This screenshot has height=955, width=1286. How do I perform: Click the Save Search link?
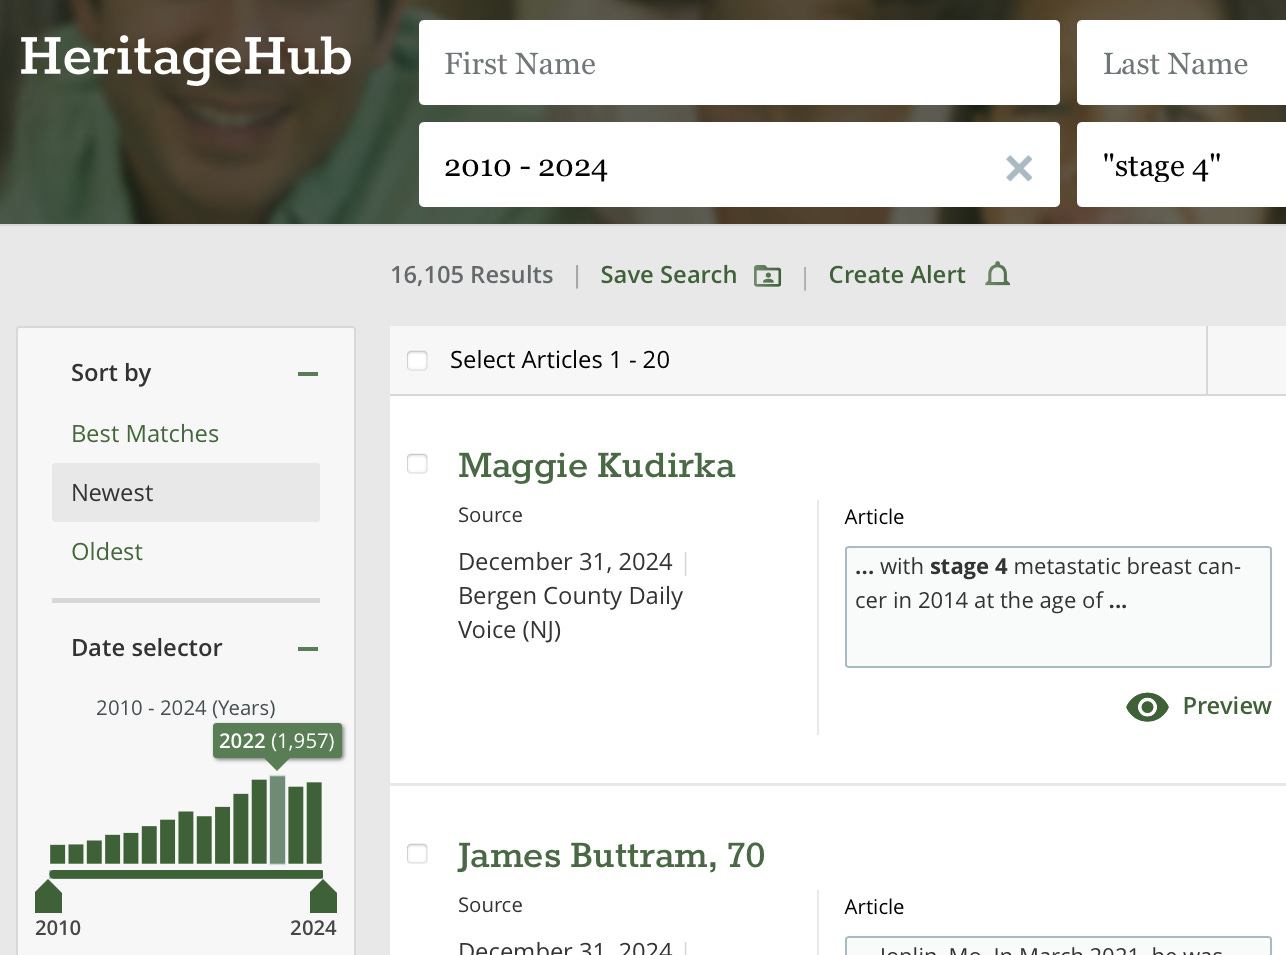(x=668, y=275)
